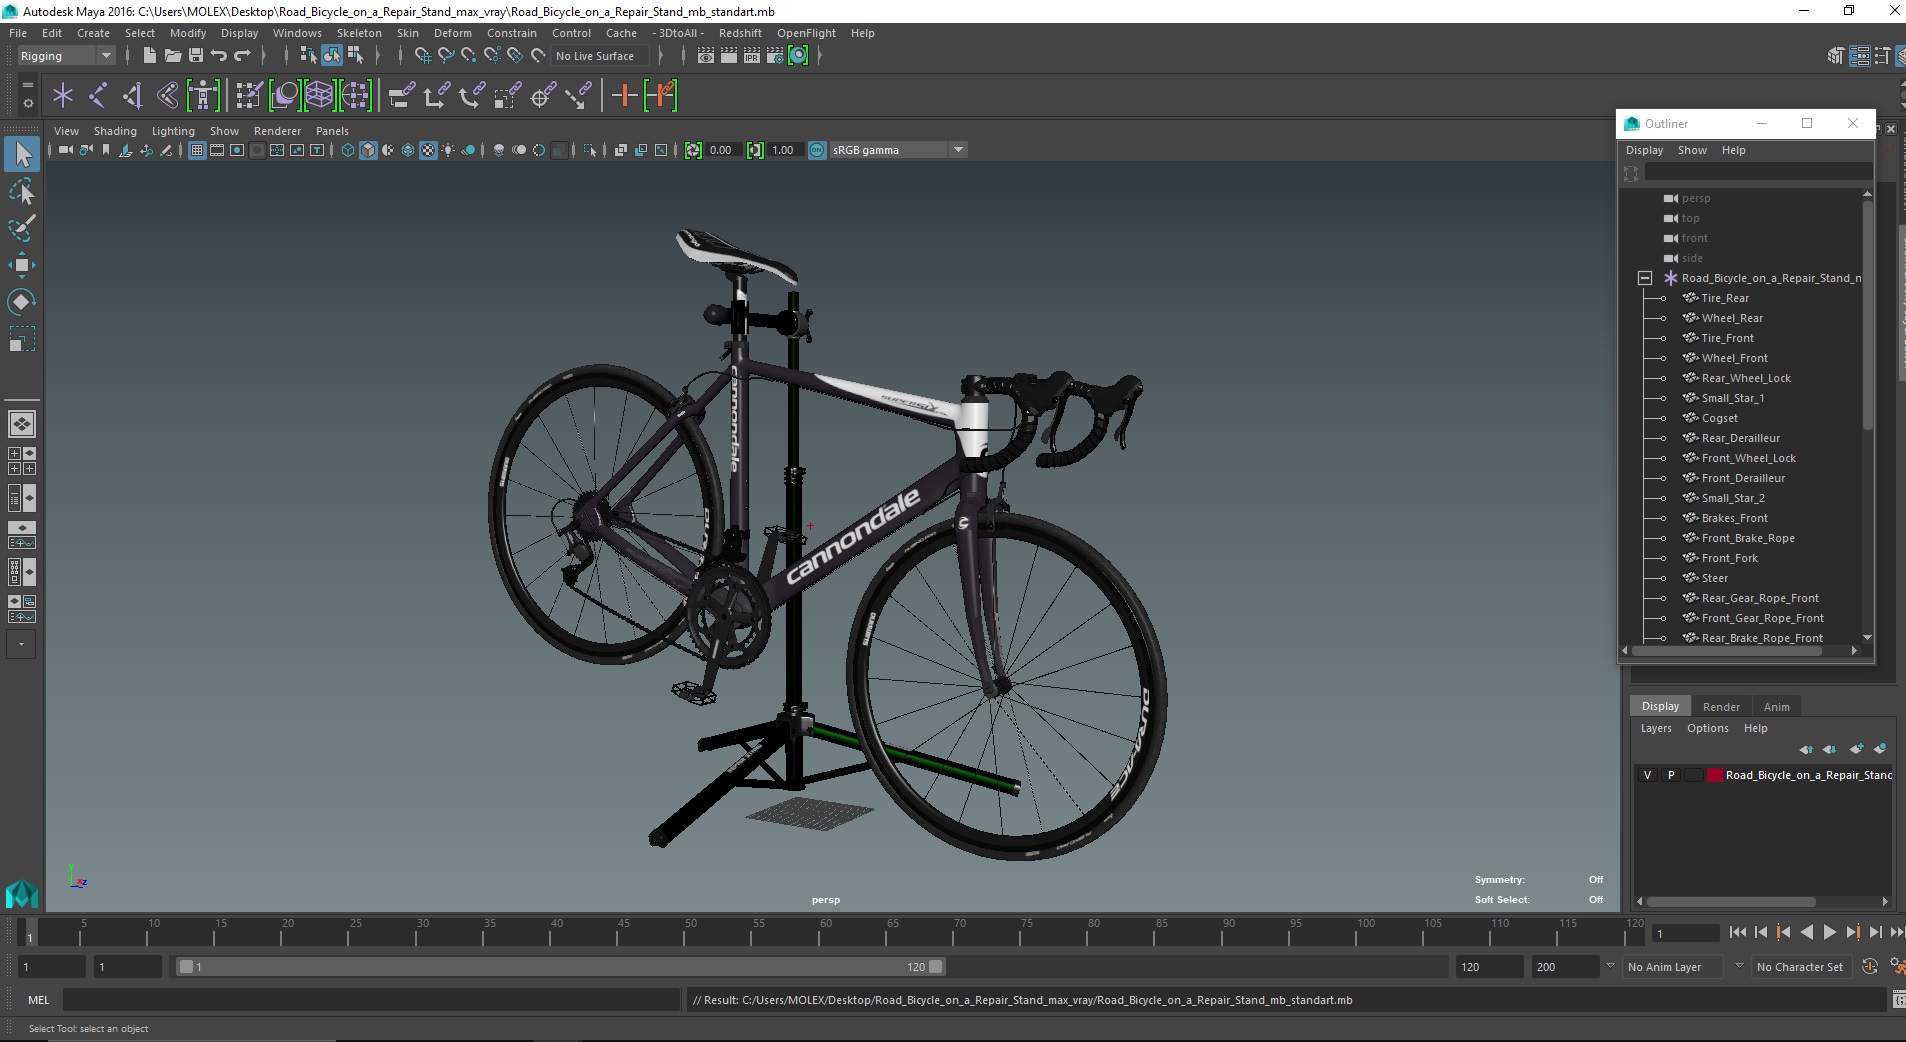1906x1042 pixels.
Task: Choose the Move tool in toolbox
Action: 22,265
